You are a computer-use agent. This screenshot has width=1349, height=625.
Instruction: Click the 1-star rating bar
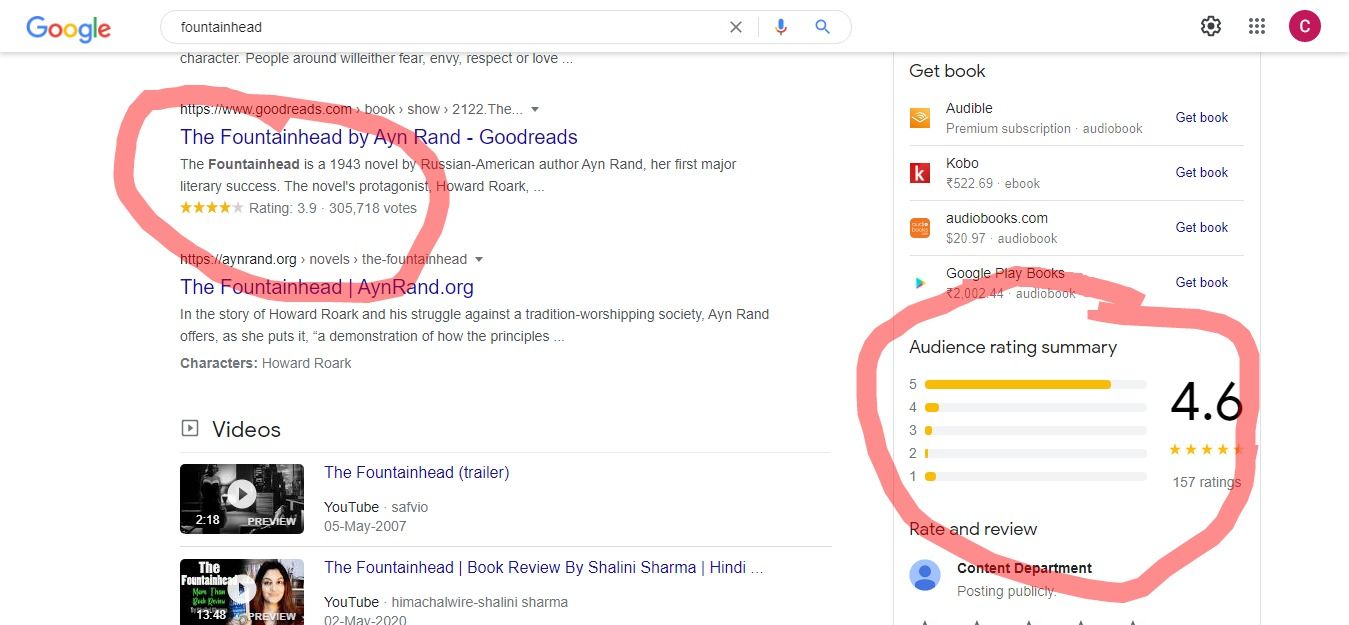pyautogui.click(x=1035, y=476)
